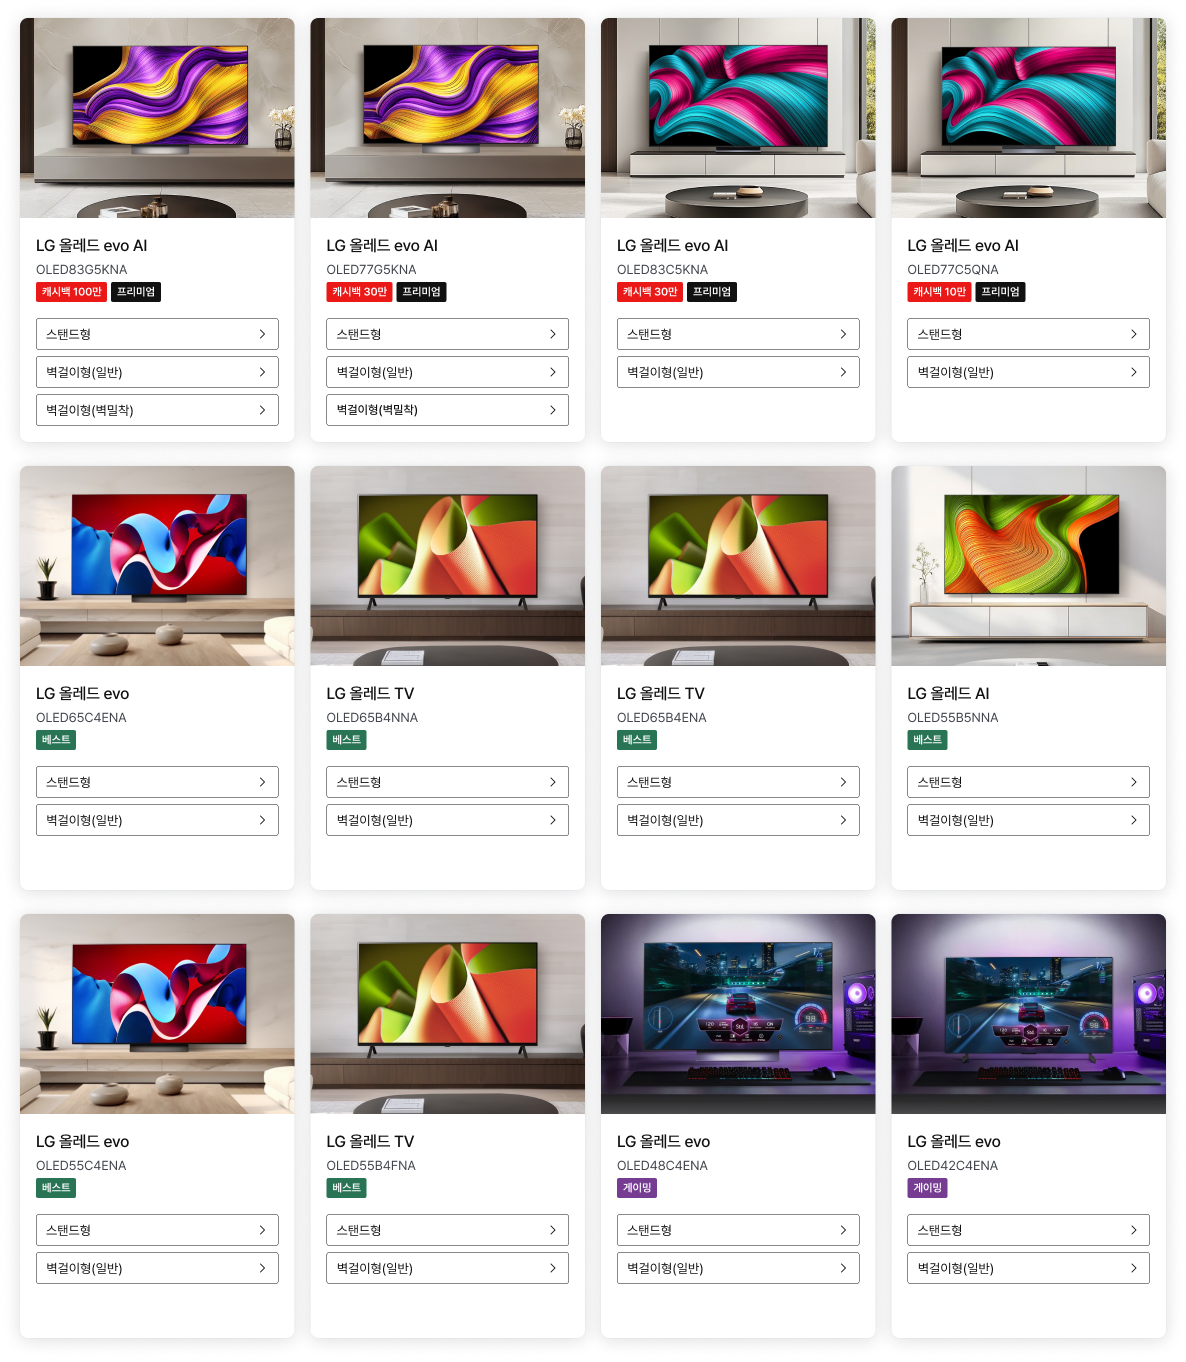This screenshot has width=1186, height=1362.
Task: Open the OLED83G5KNA TV product image
Action: (x=157, y=118)
